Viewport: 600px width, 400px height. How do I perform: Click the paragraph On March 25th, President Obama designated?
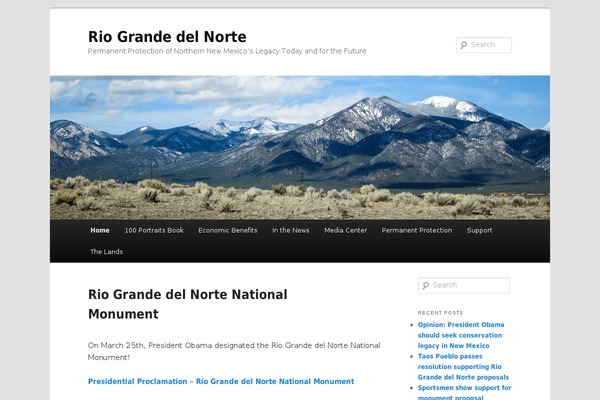click(234, 351)
